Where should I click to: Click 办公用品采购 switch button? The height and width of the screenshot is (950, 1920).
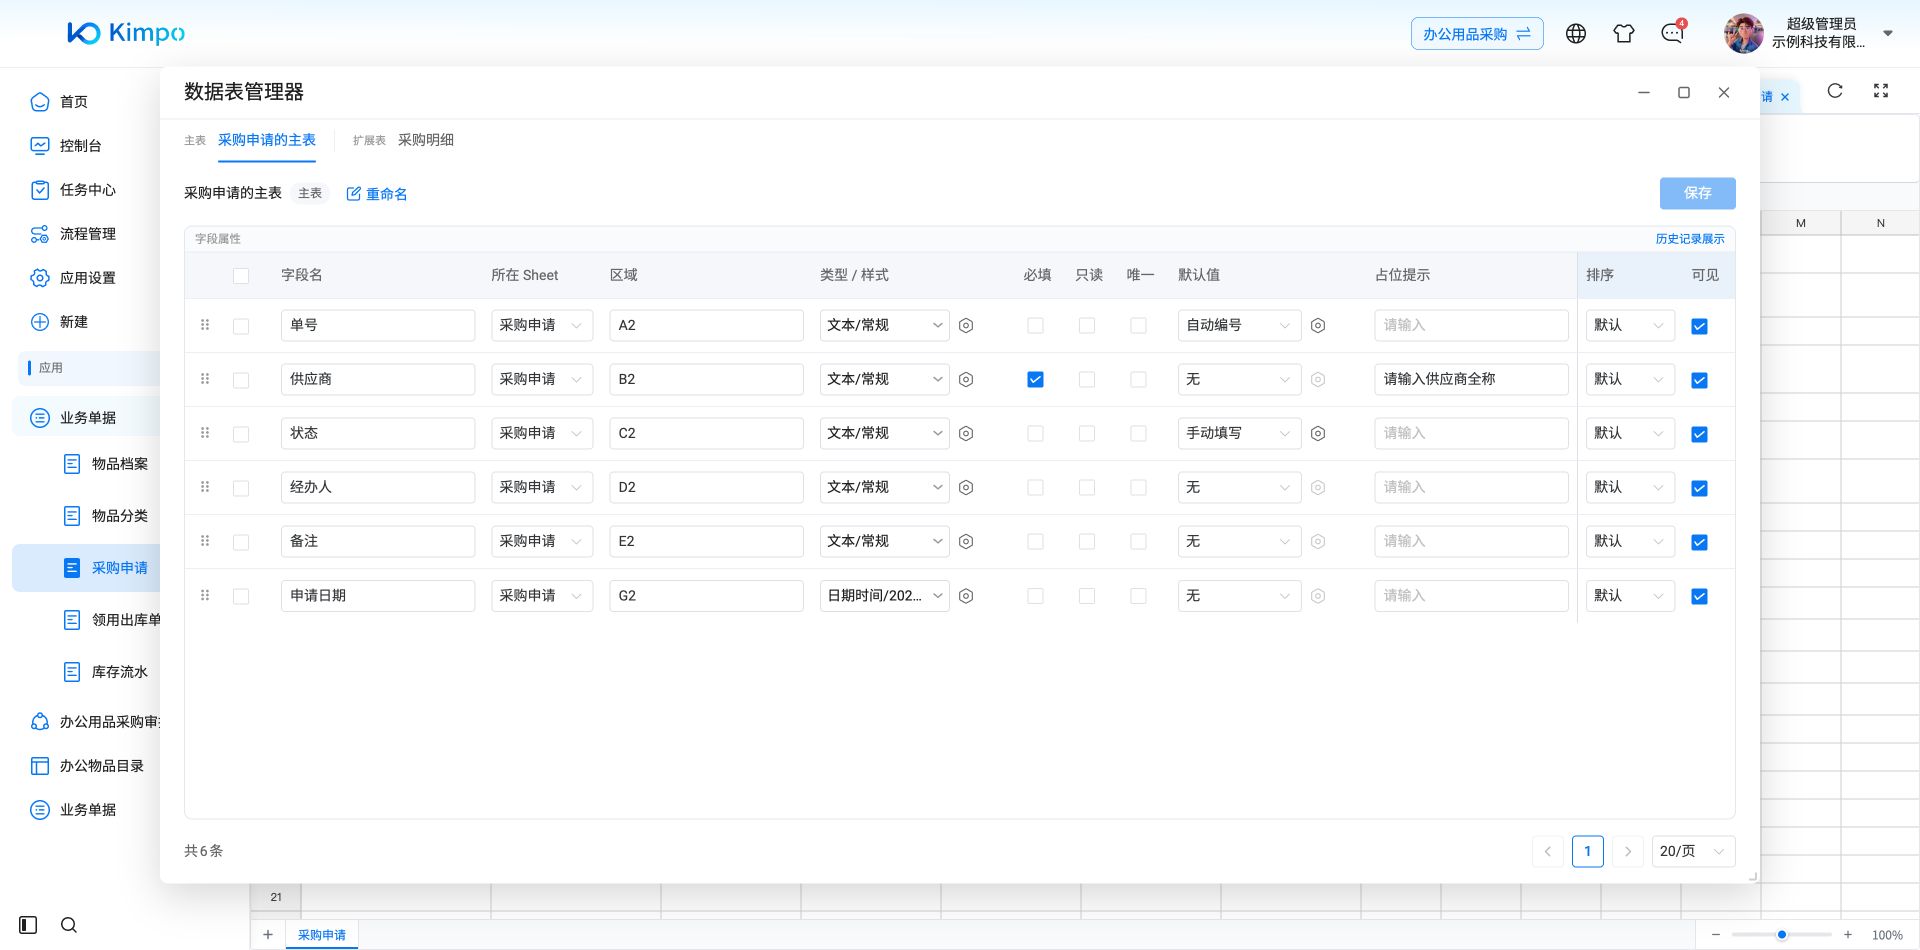[x=1477, y=34]
